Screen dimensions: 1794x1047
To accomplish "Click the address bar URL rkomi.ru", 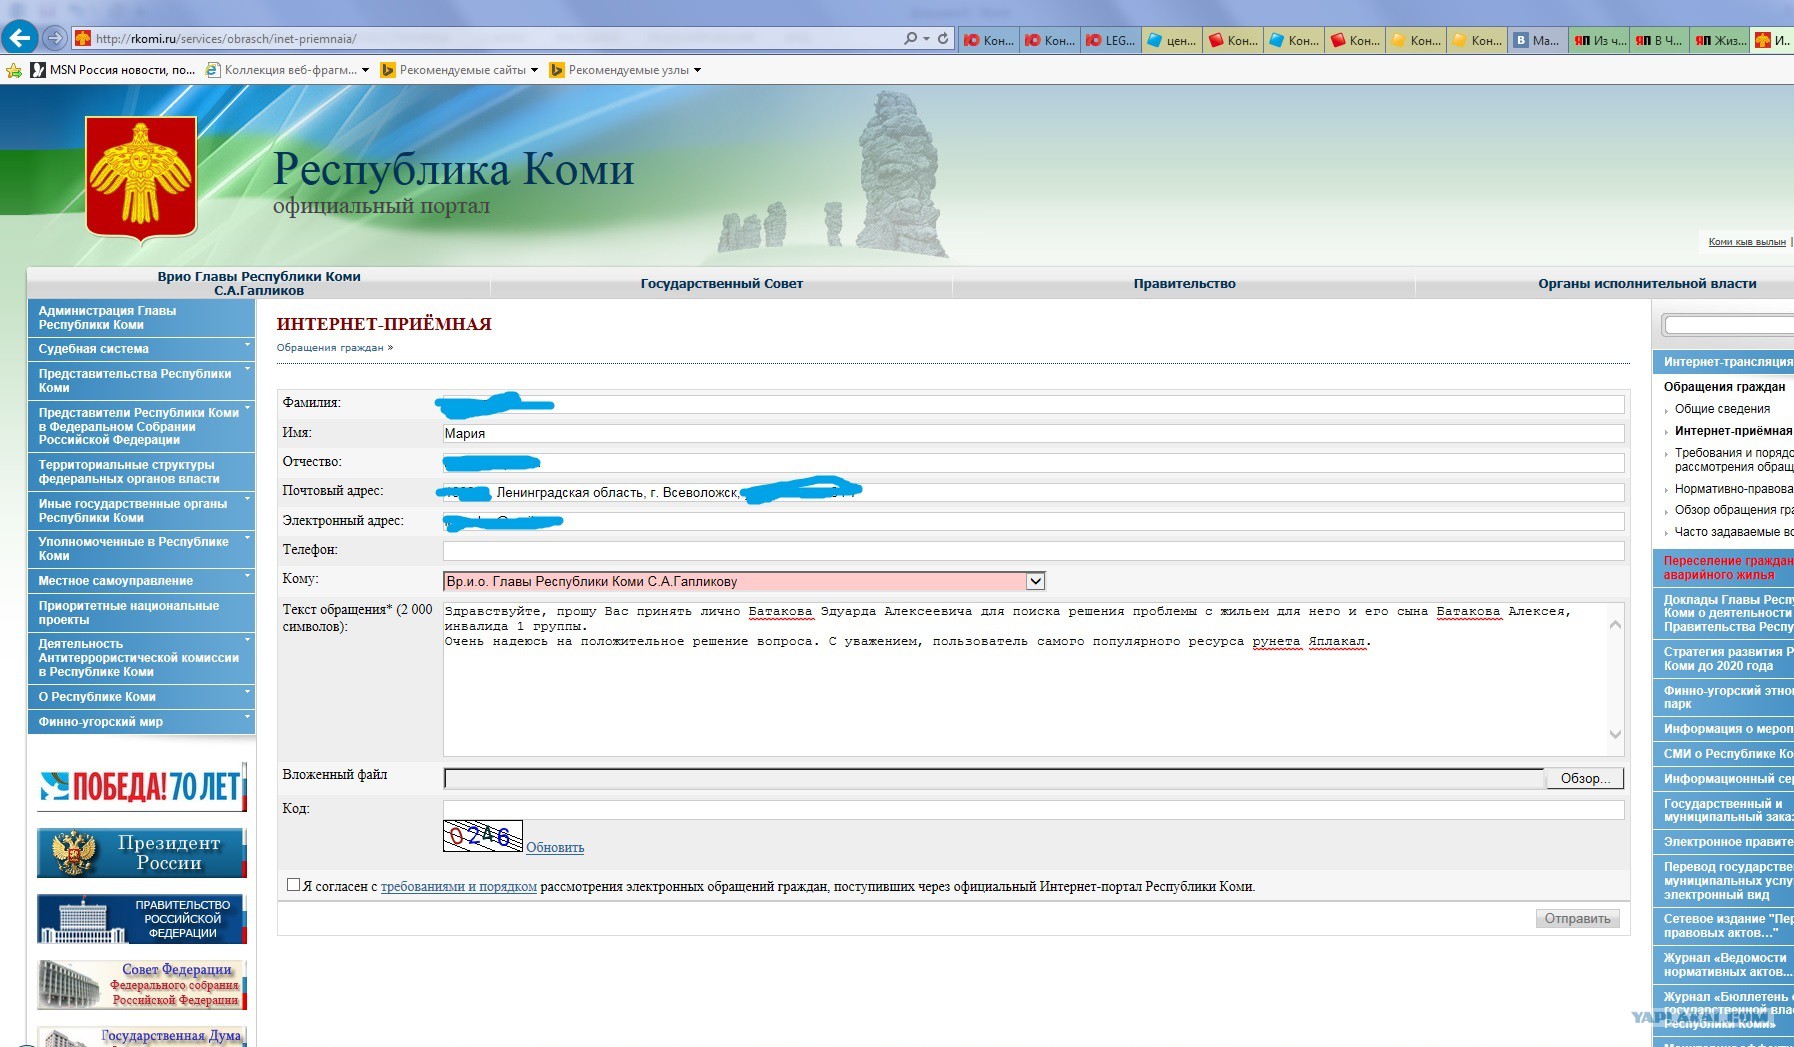I will click(x=226, y=39).
